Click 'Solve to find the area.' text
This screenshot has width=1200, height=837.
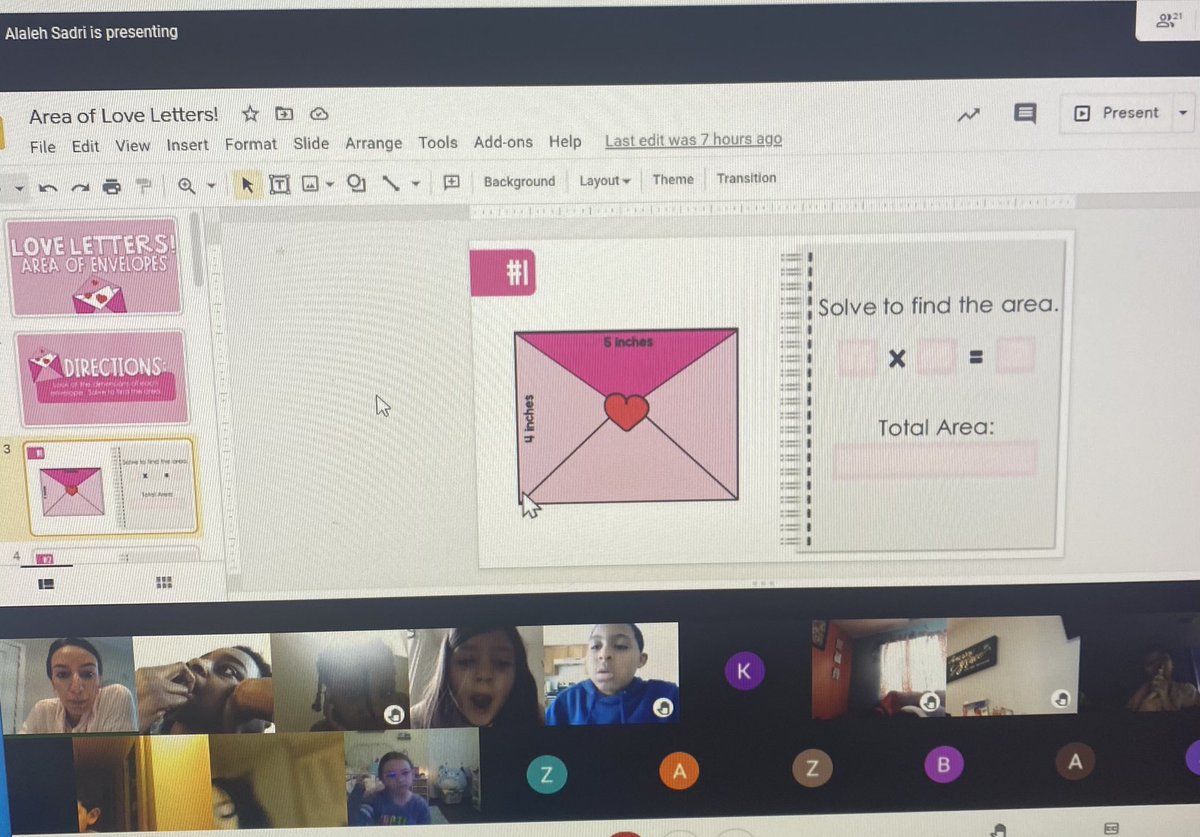pos(937,305)
